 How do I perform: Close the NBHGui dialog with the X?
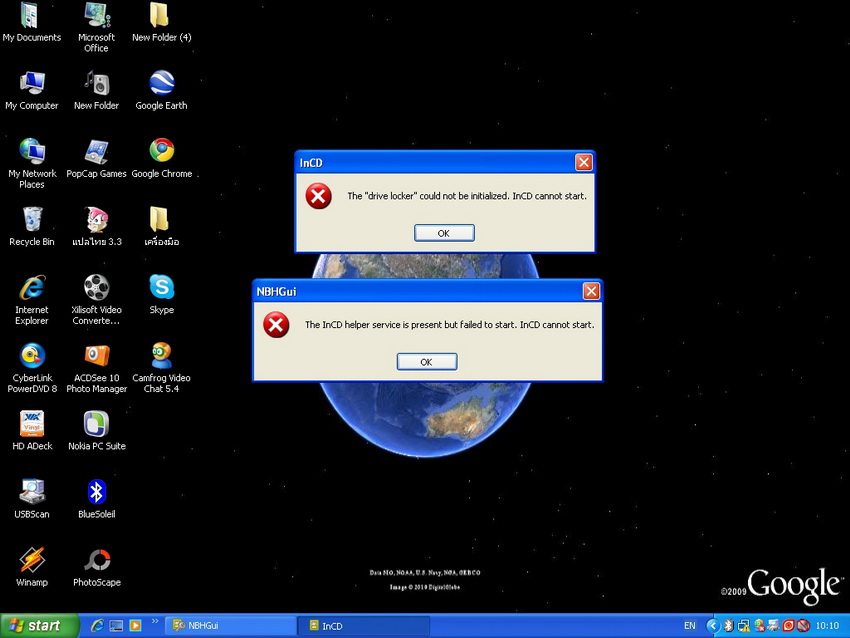591,291
